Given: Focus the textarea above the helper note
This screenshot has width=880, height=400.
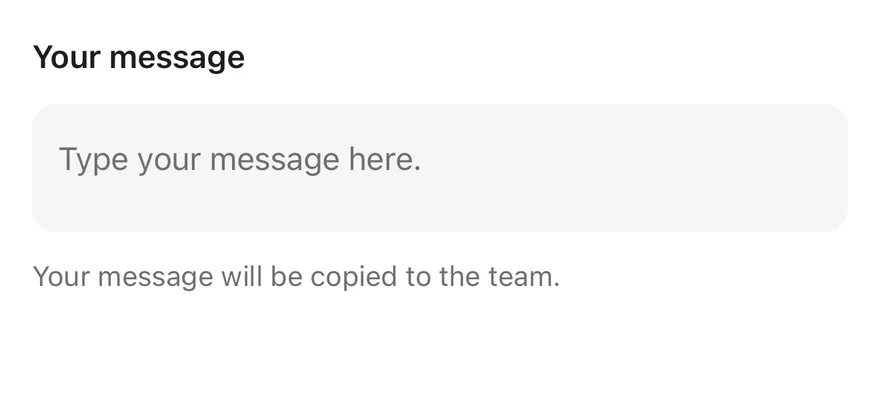Looking at the screenshot, I should click(x=439, y=168).
